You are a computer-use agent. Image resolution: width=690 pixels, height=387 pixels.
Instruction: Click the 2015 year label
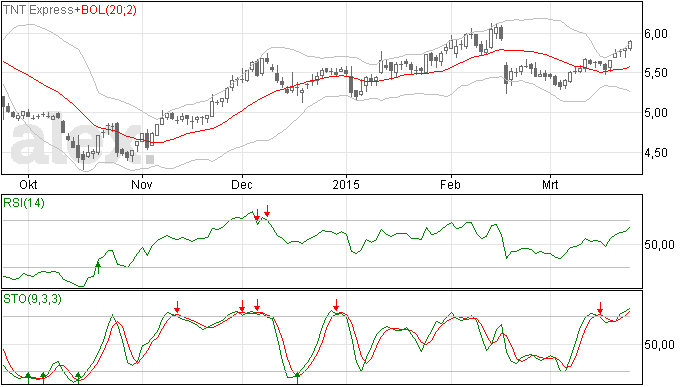click(346, 184)
